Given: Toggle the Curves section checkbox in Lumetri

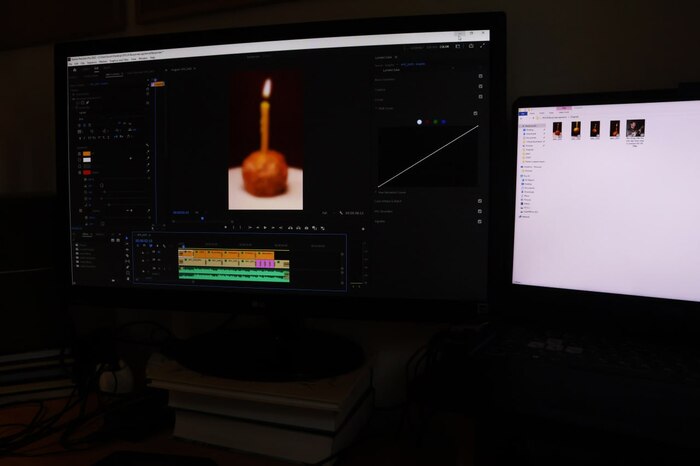Looking at the screenshot, I should (x=480, y=96).
